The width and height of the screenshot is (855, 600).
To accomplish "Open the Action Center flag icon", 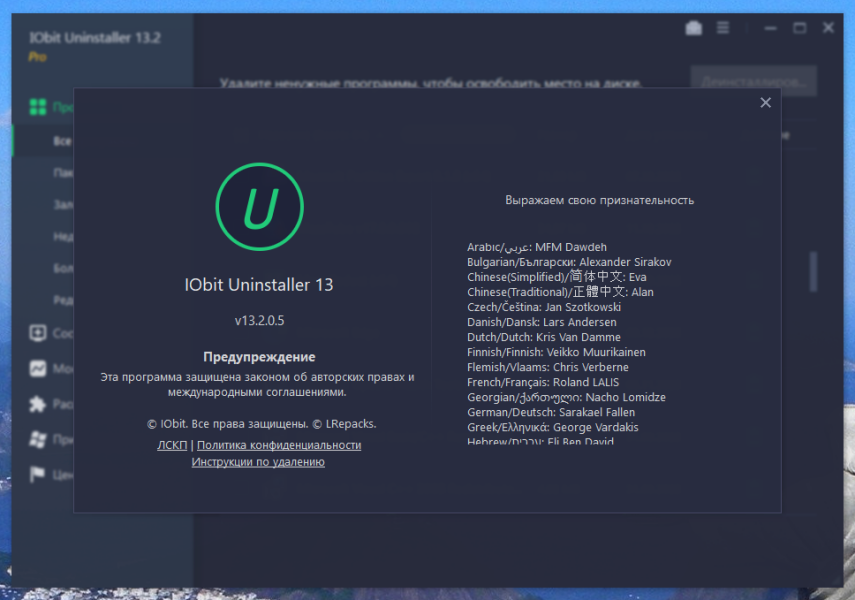I will click(37, 474).
